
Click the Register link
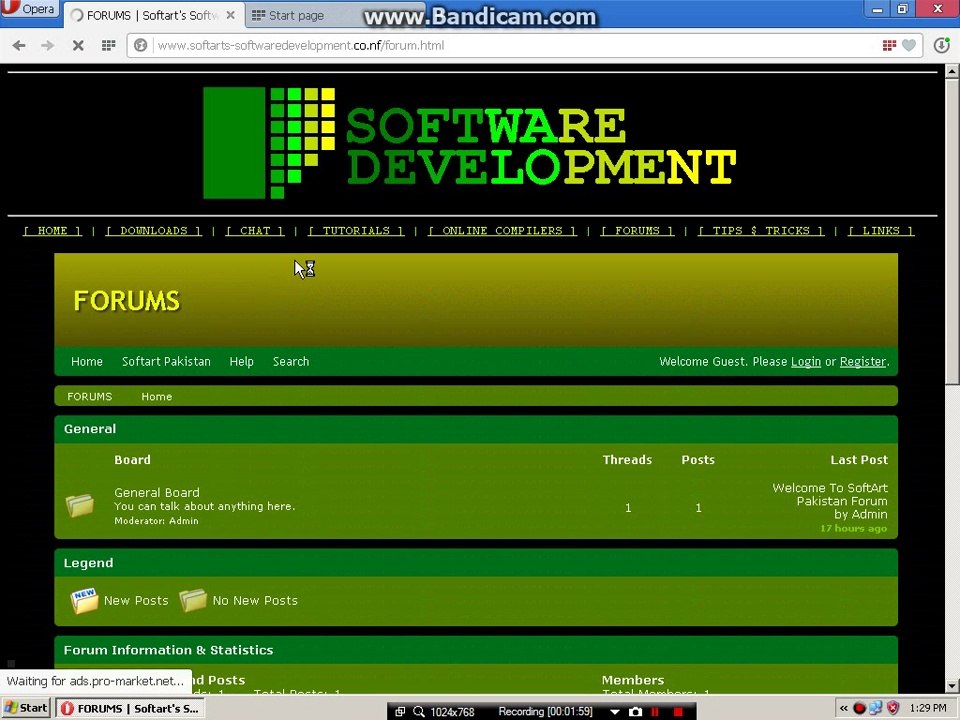pyautogui.click(x=863, y=362)
